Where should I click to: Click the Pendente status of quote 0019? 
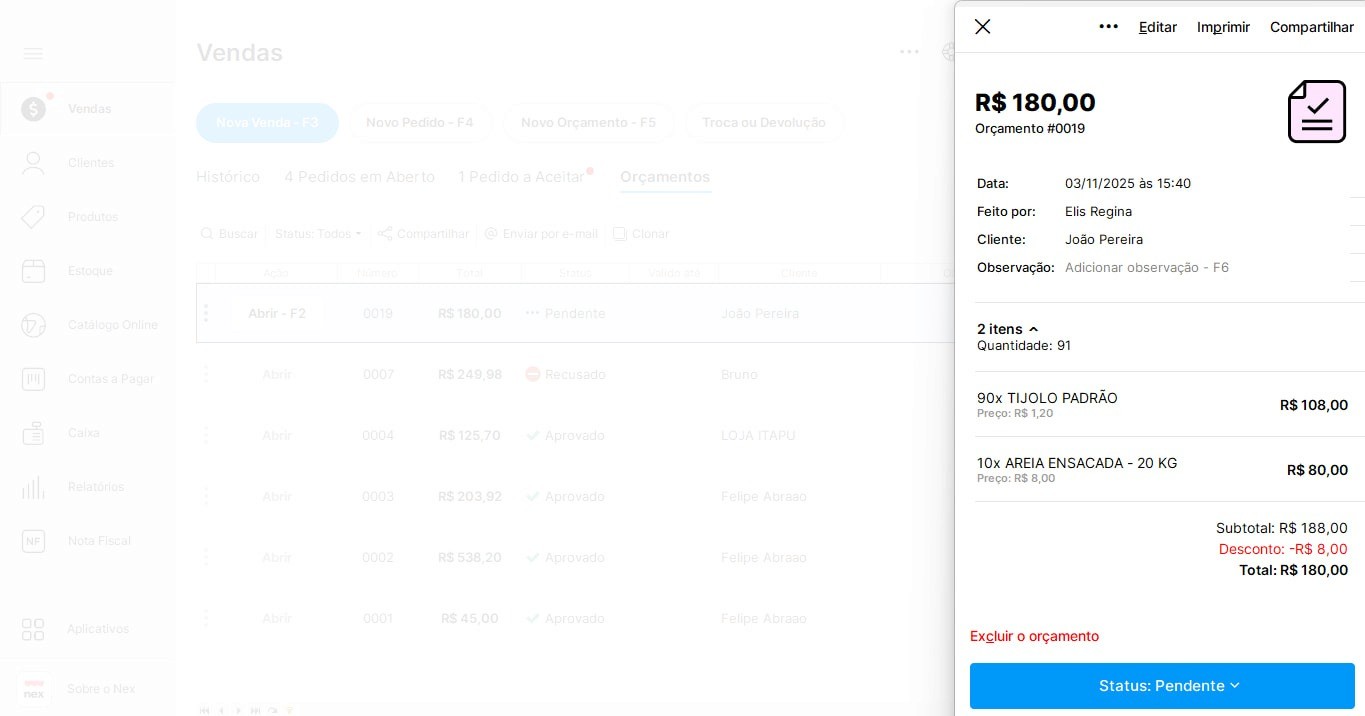coord(566,314)
